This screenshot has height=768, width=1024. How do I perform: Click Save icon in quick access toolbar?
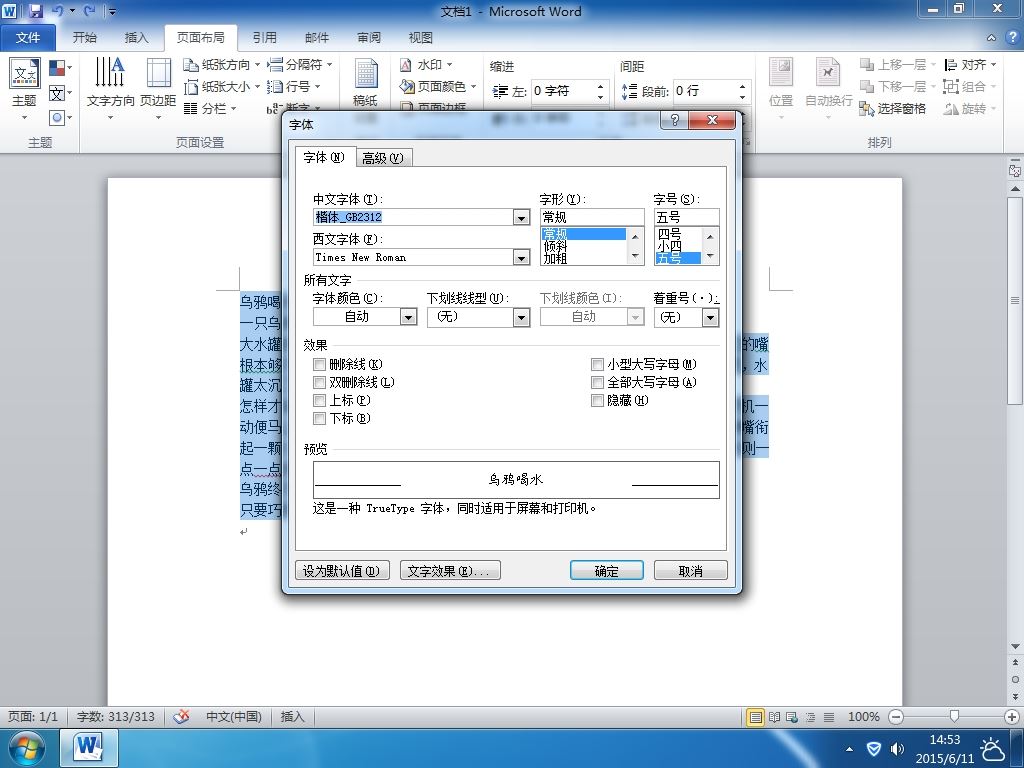point(35,11)
